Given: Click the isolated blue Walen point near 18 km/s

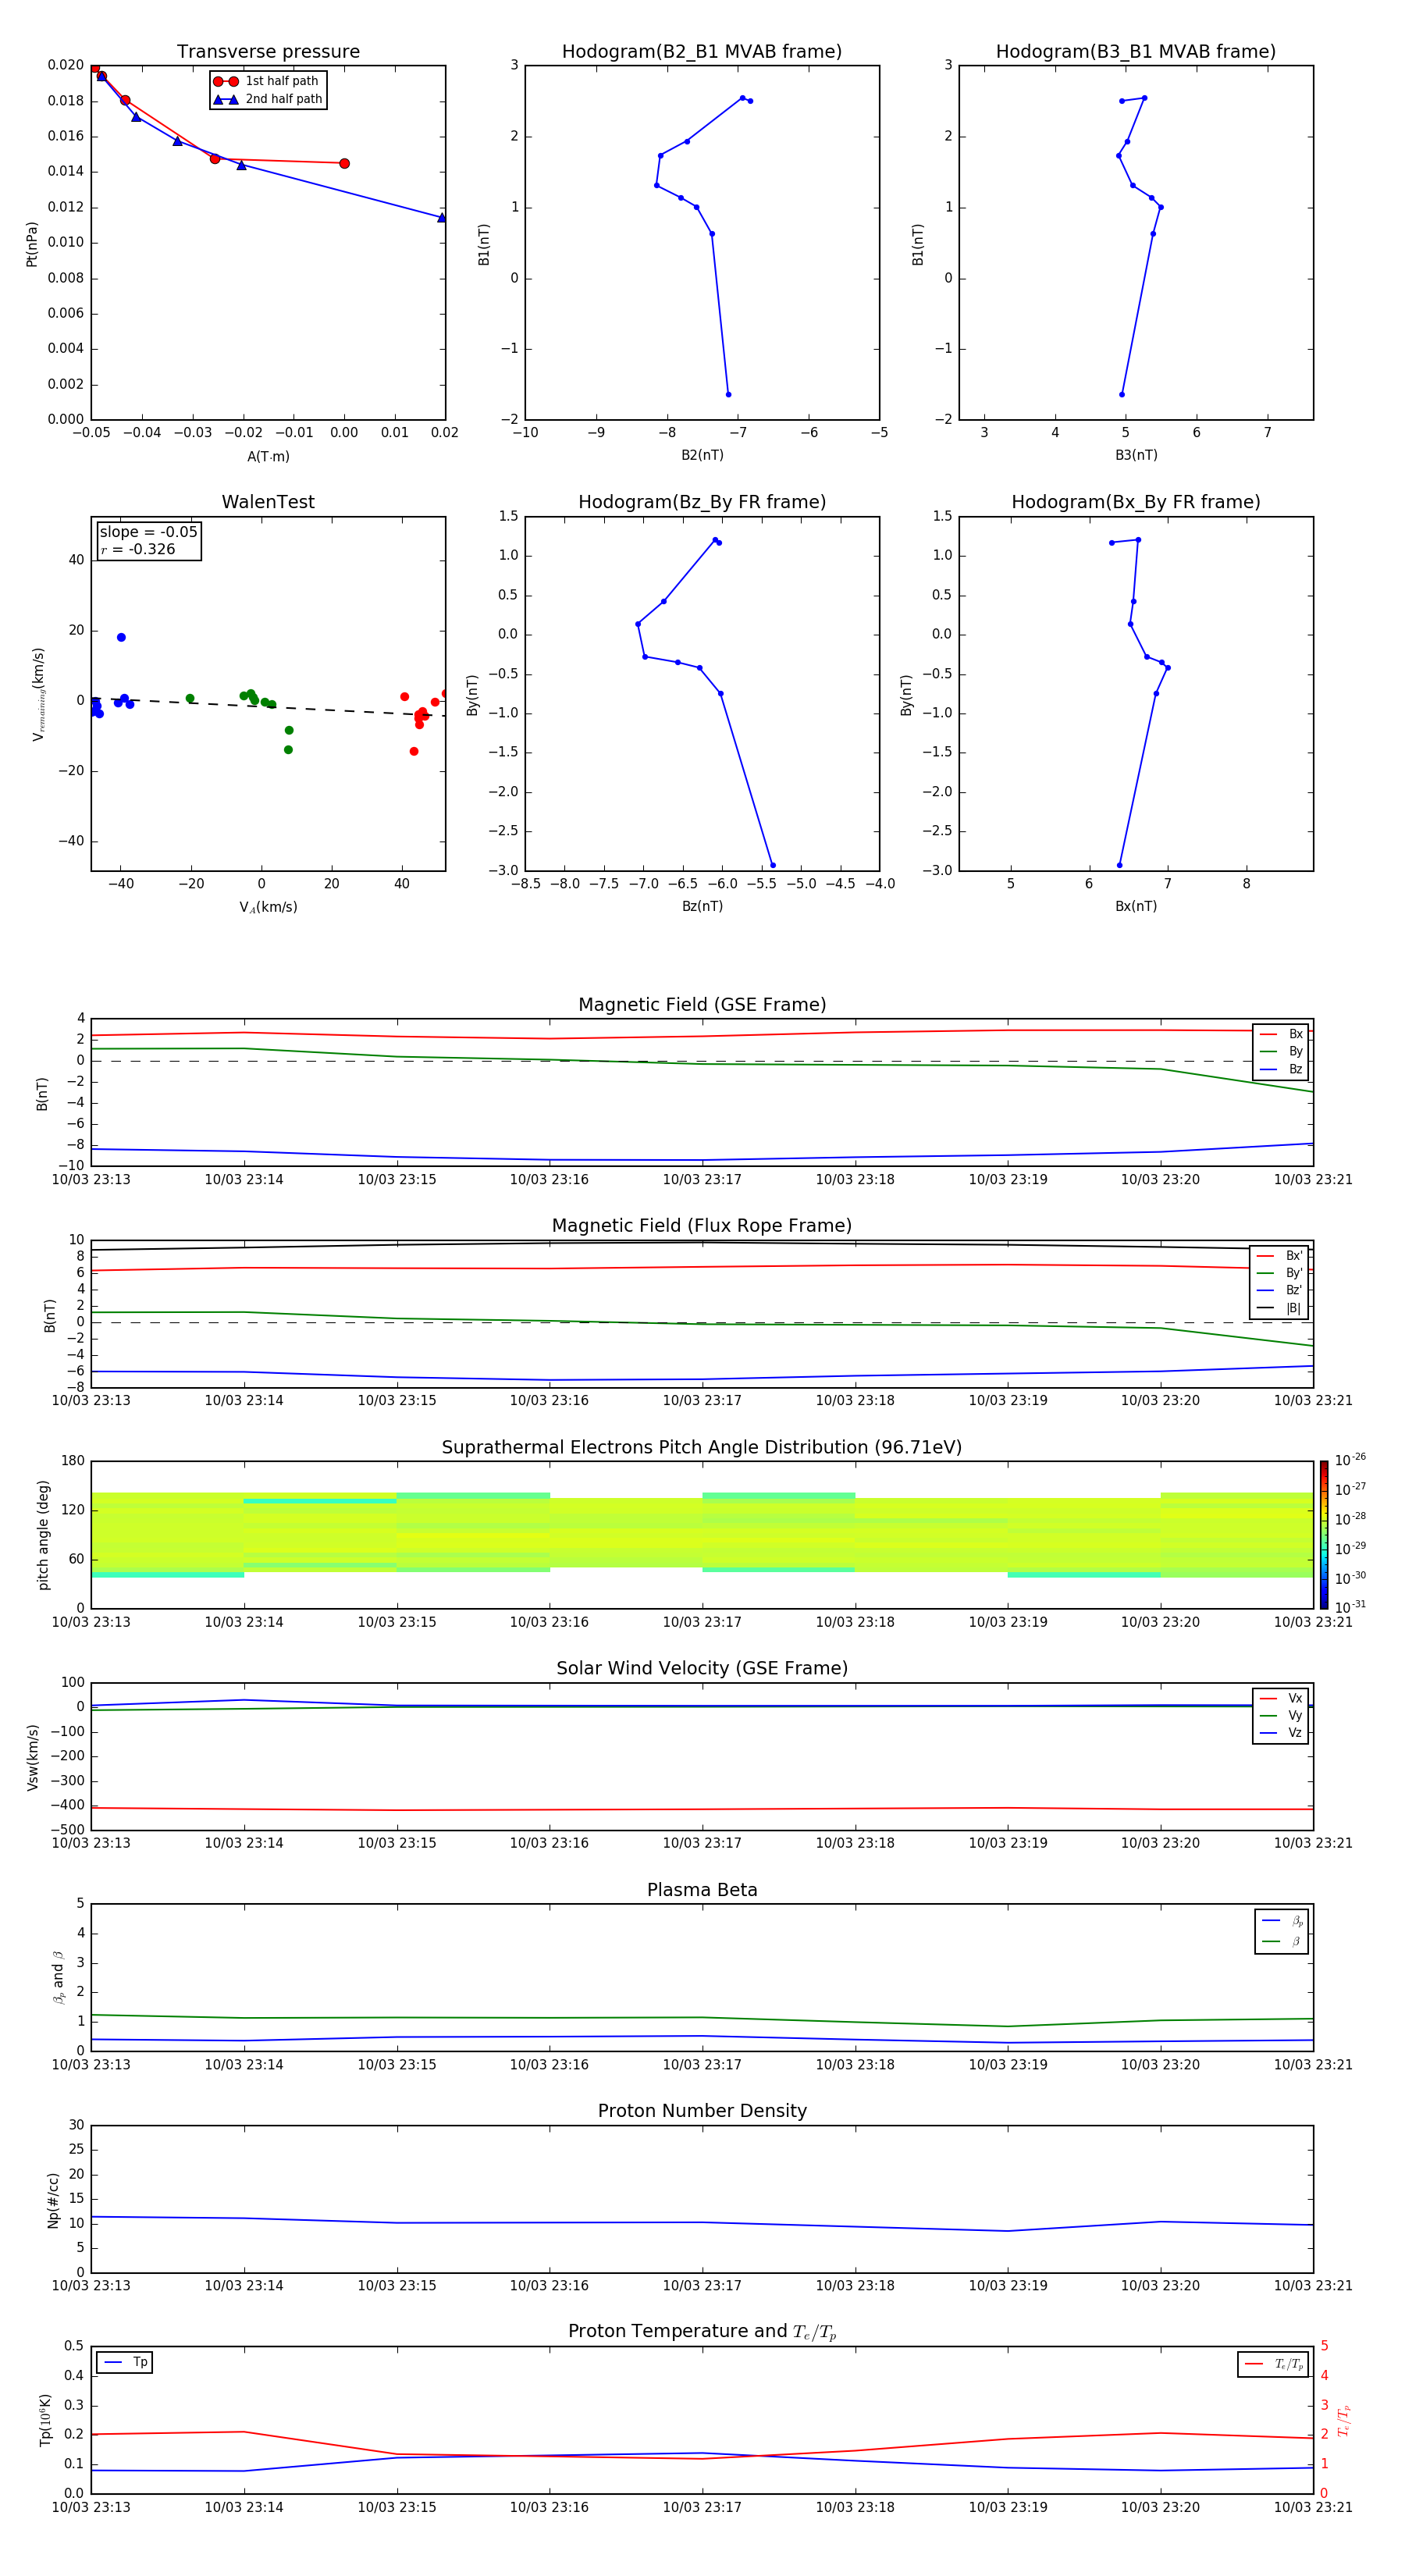Looking at the screenshot, I should pyautogui.click(x=121, y=637).
